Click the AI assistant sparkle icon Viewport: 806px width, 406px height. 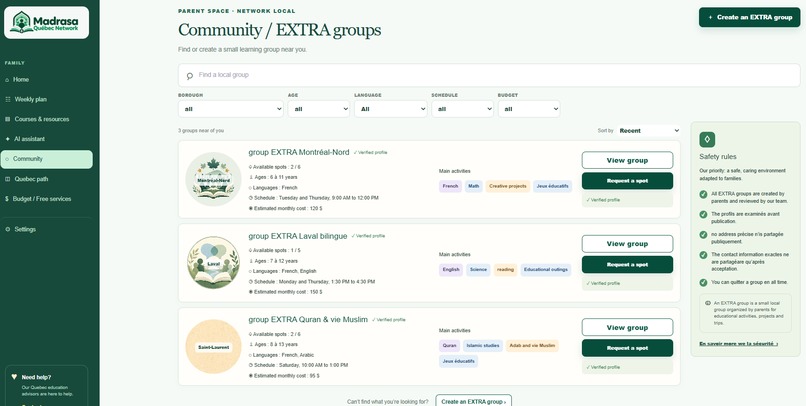click(x=7, y=139)
